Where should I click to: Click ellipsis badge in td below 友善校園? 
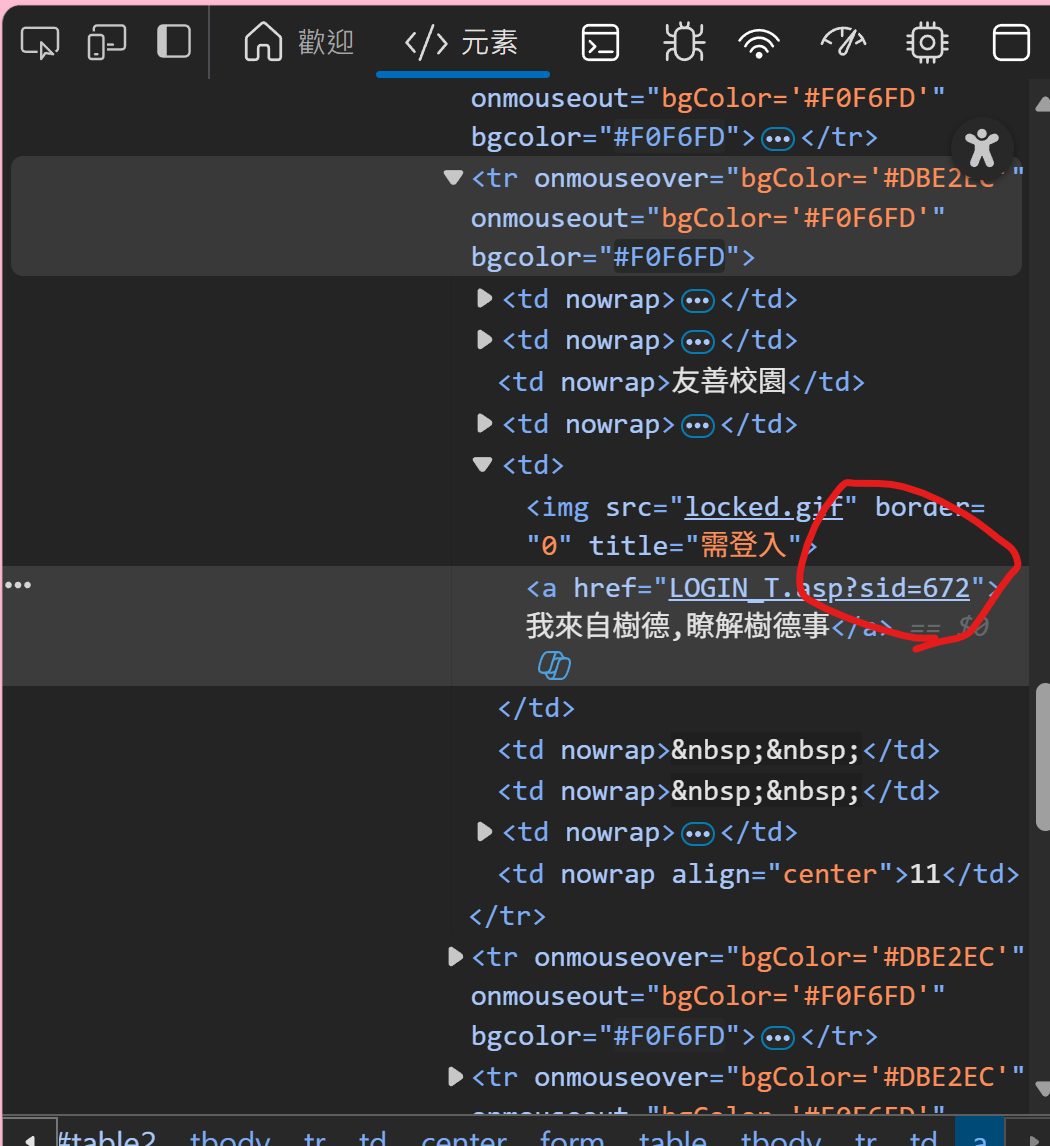pyautogui.click(x=698, y=425)
